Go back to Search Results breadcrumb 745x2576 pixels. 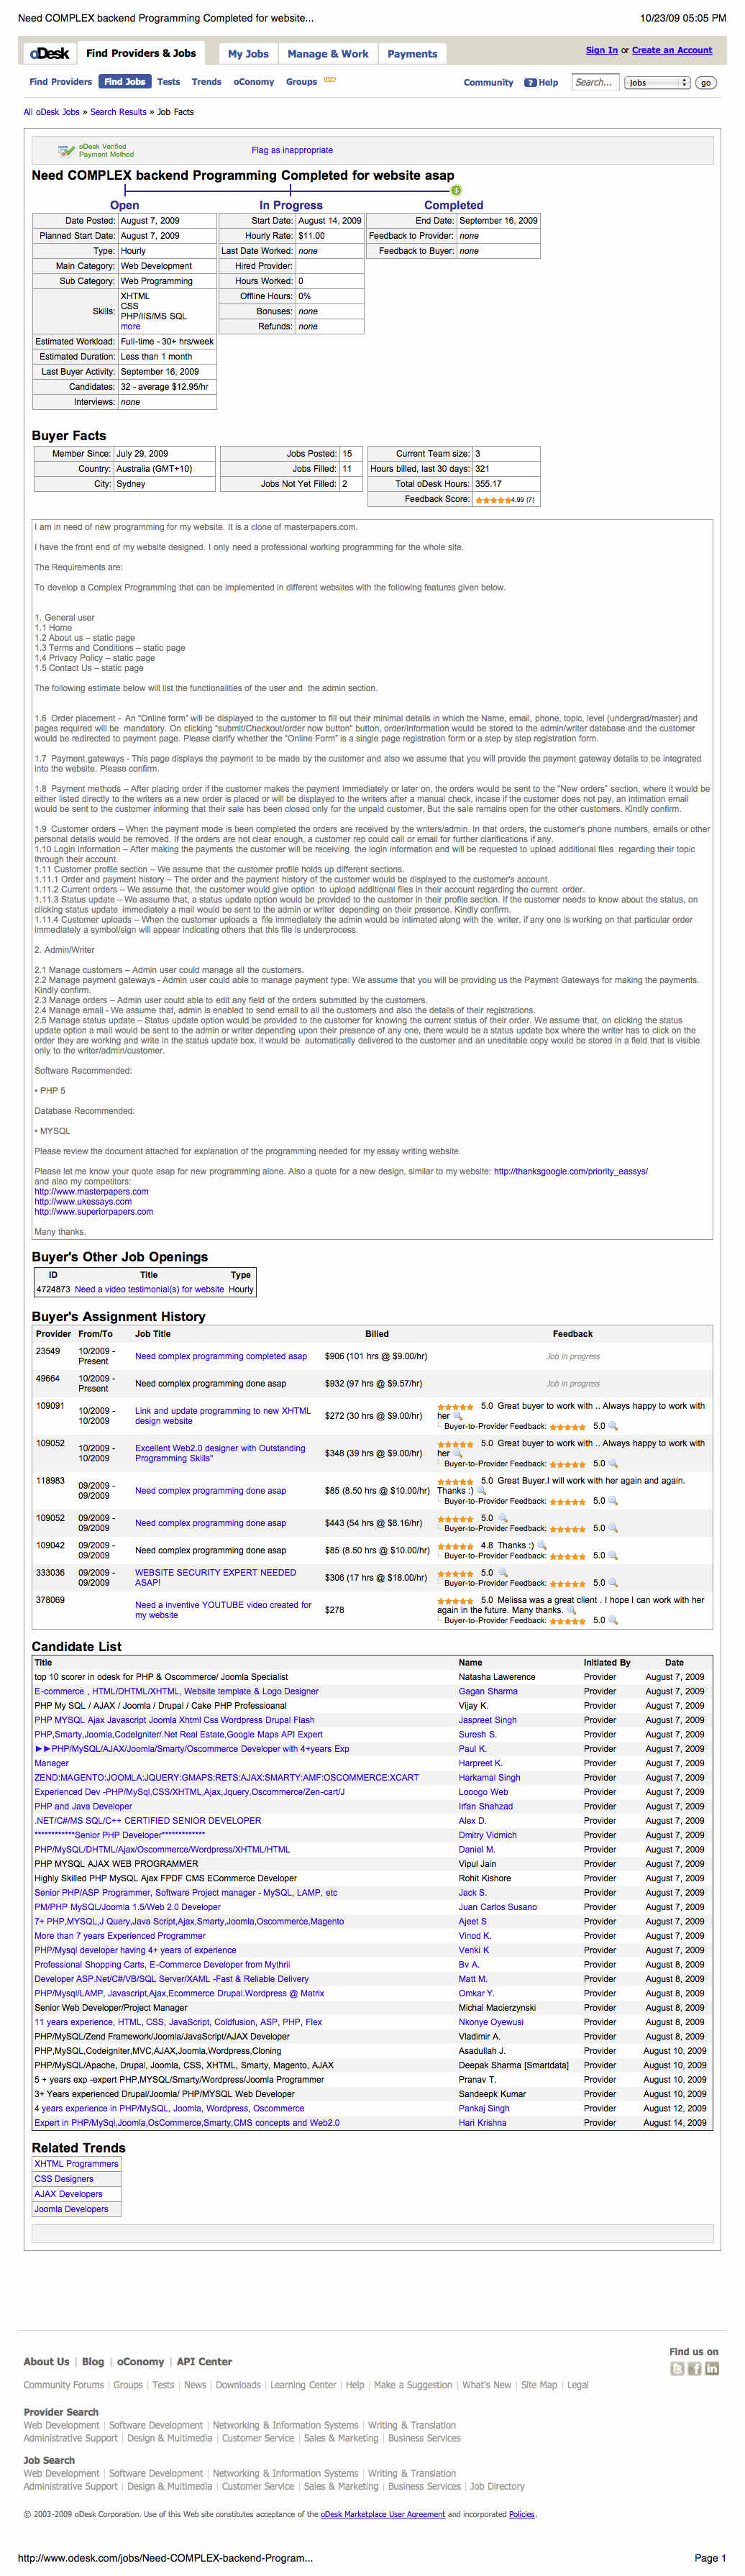(118, 112)
